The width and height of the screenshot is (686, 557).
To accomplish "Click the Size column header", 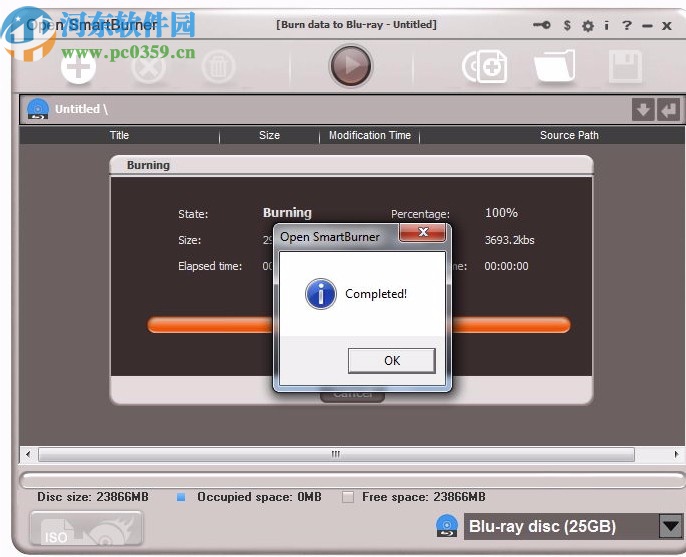I will pyautogui.click(x=269, y=135).
